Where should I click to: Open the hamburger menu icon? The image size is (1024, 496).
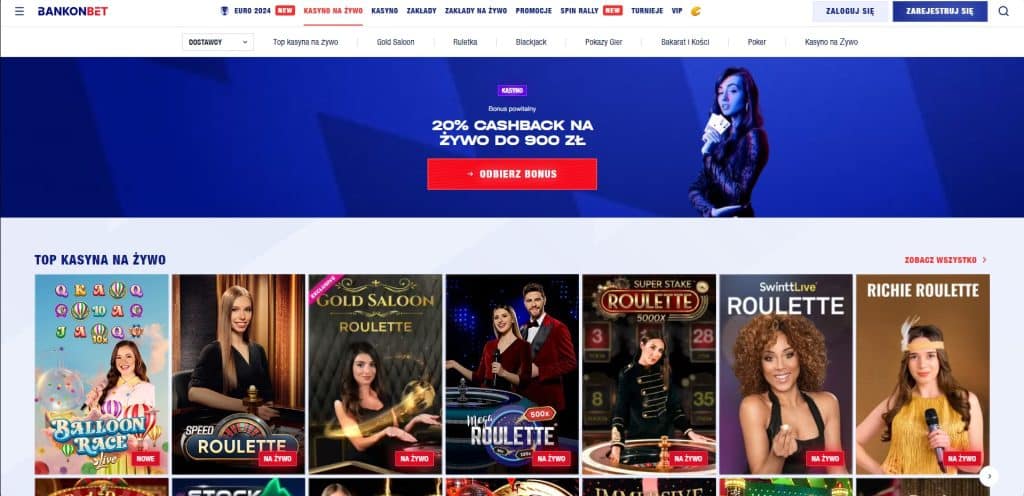[x=19, y=11]
